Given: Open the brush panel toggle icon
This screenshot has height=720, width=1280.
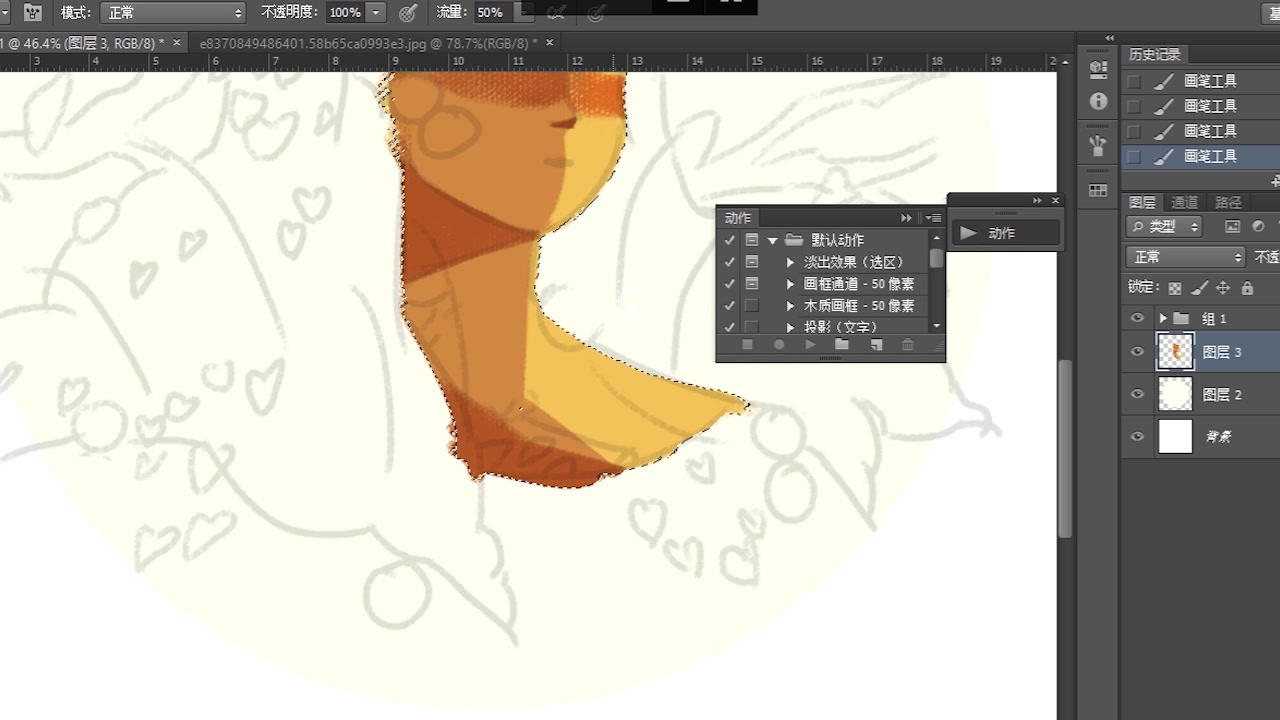Looking at the screenshot, I should point(33,13).
